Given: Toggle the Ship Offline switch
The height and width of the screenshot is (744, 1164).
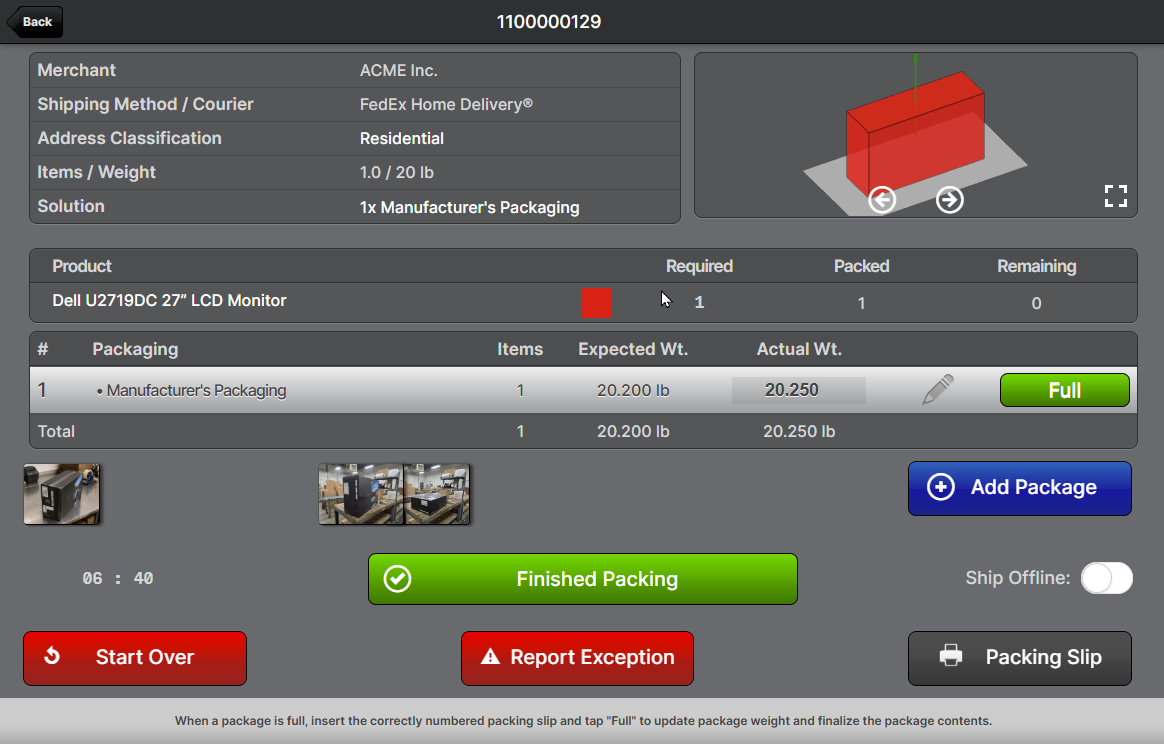Looking at the screenshot, I should [x=1106, y=578].
